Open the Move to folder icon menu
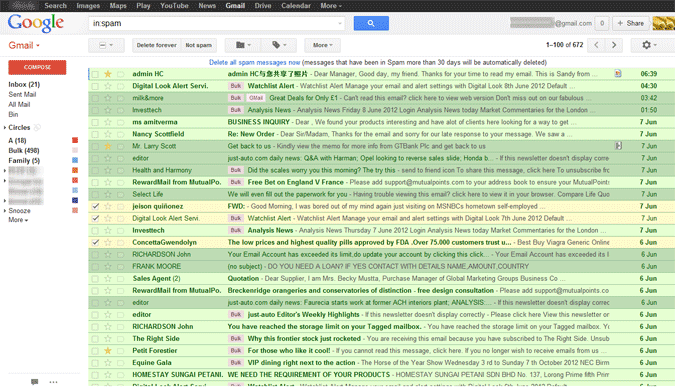Screen dimensions: 675x390 tap(243, 45)
